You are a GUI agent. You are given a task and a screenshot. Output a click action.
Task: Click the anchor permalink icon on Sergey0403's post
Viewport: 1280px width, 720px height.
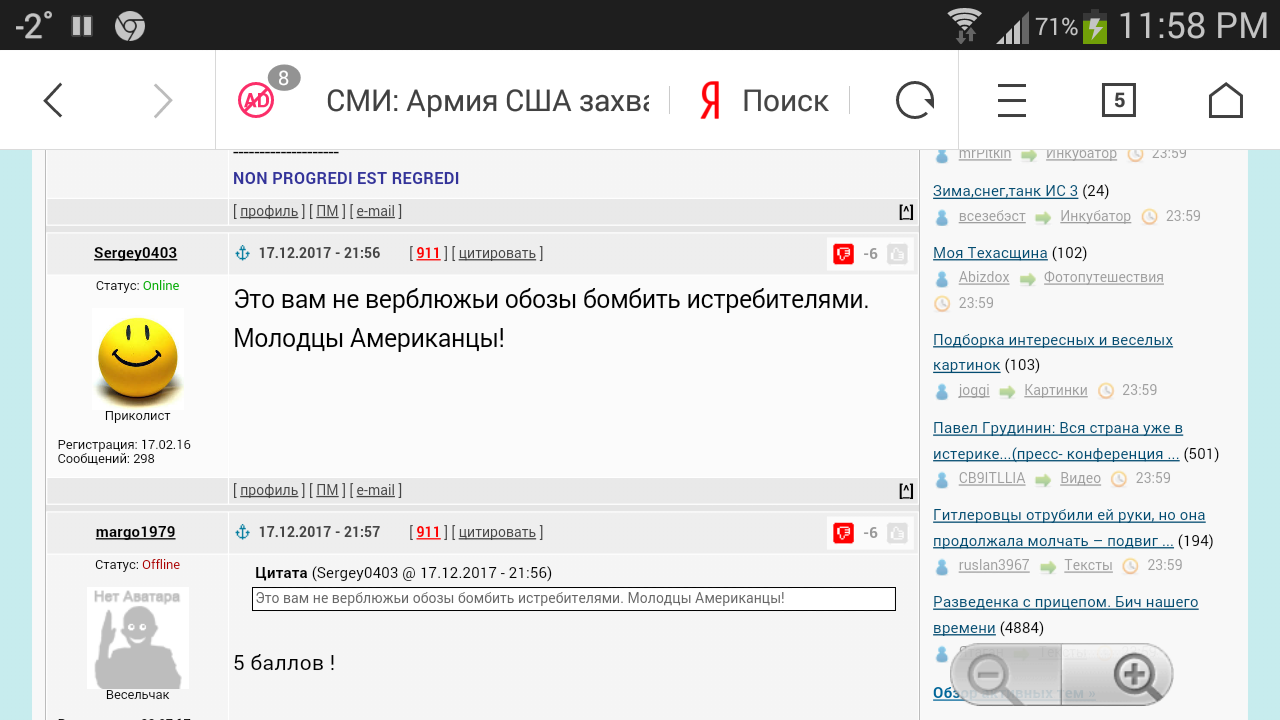point(241,253)
